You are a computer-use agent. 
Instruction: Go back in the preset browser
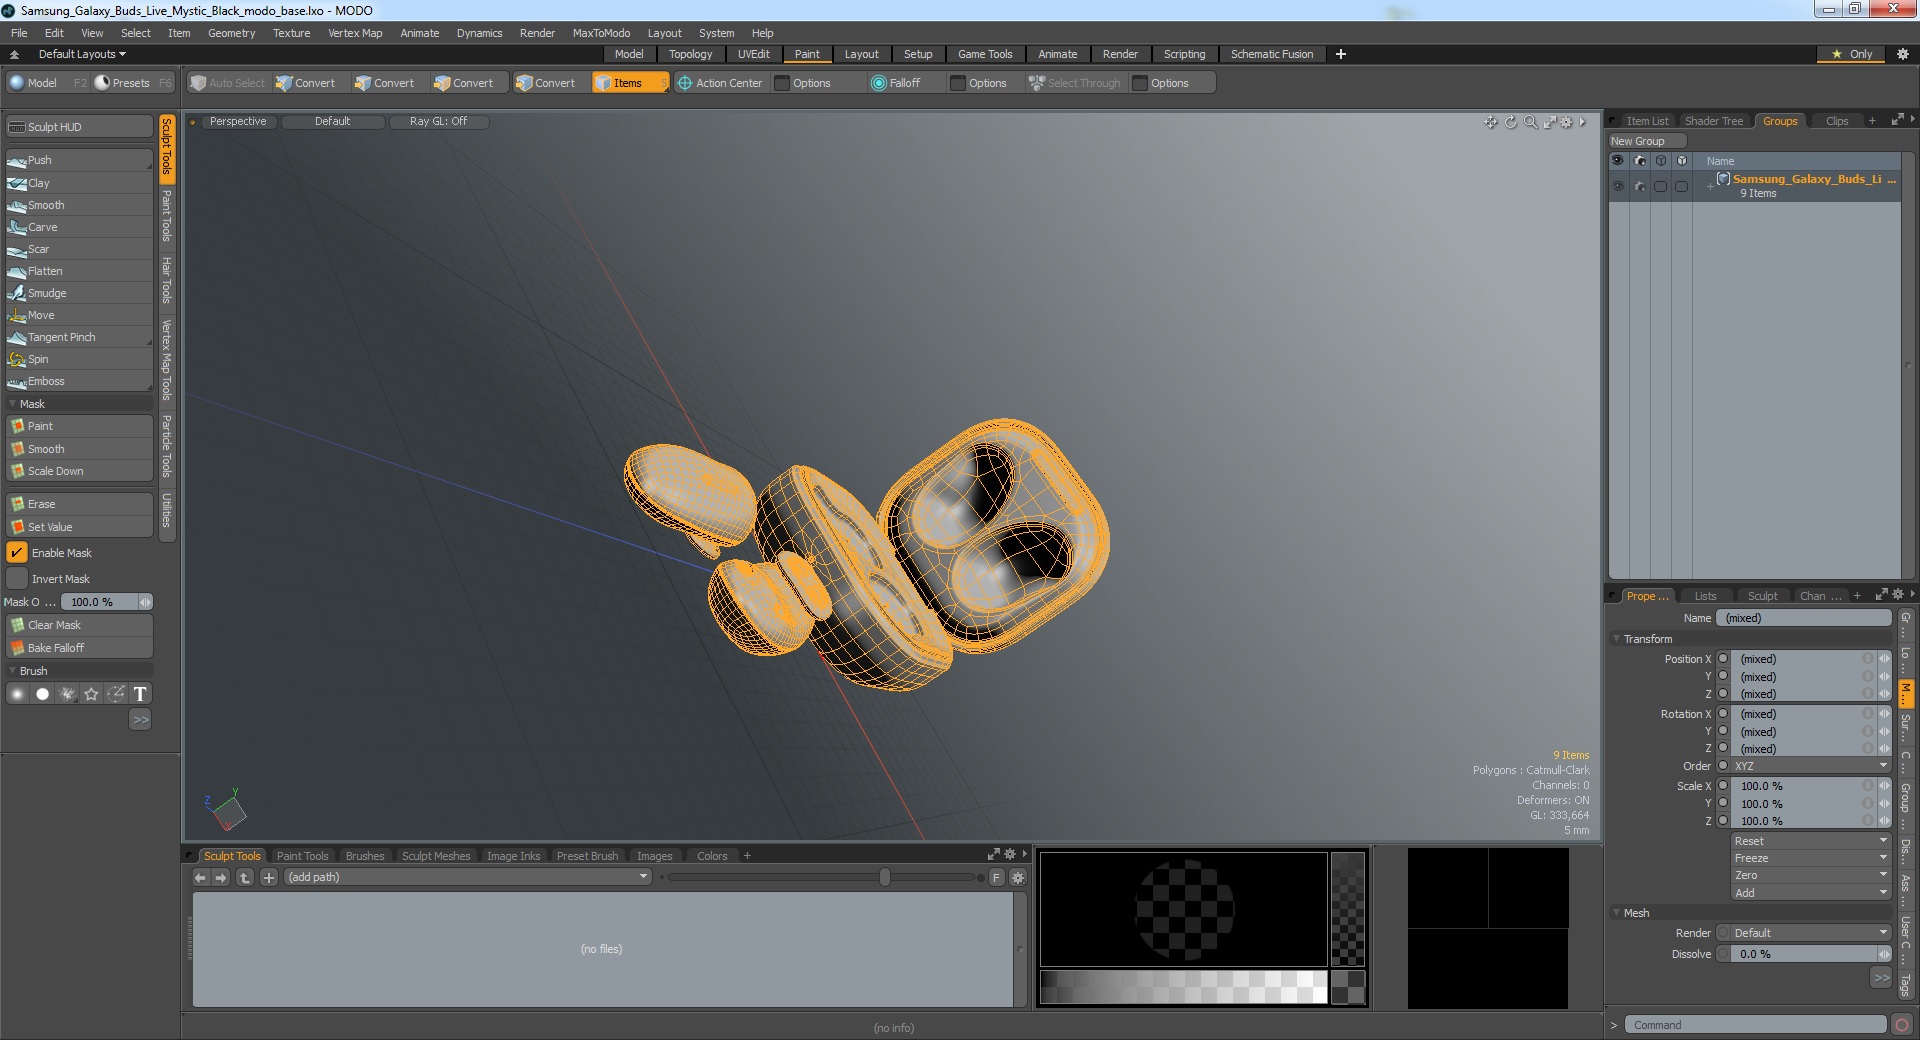point(200,877)
